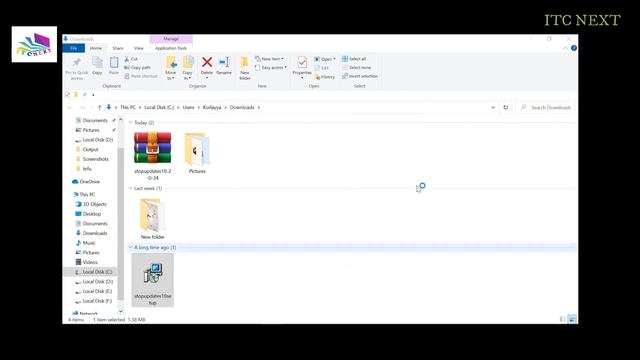Create a New folder from the ribbon
The width and height of the screenshot is (640, 360).
244,68
